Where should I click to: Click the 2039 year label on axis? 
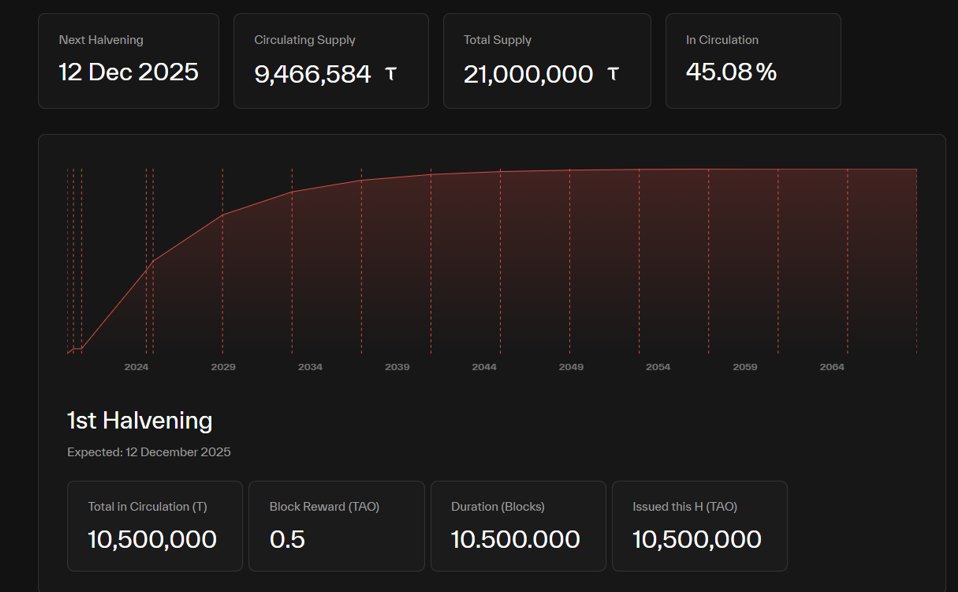tap(397, 367)
